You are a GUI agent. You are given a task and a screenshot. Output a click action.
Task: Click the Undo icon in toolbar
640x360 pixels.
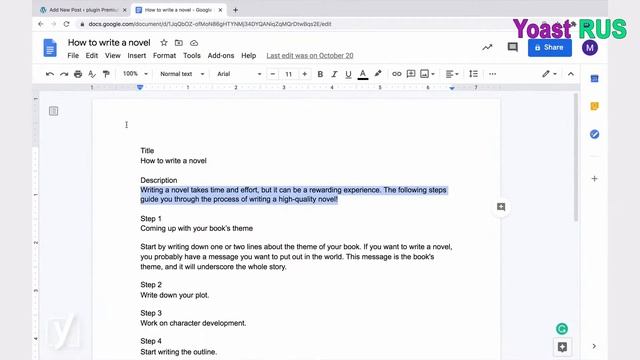(50, 74)
